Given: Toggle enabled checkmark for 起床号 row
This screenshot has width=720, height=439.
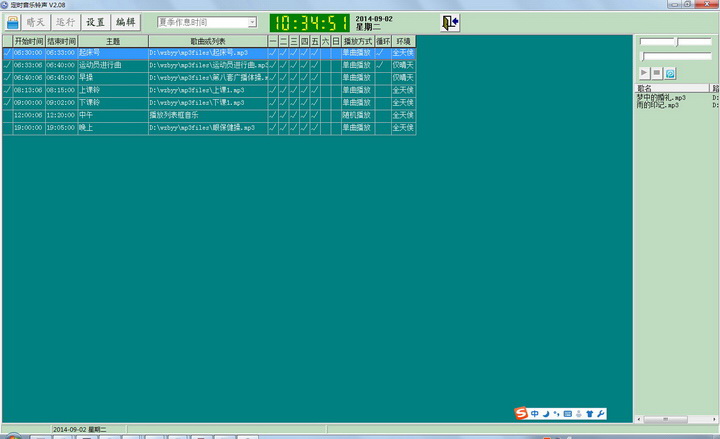Looking at the screenshot, I should [7, 53].
